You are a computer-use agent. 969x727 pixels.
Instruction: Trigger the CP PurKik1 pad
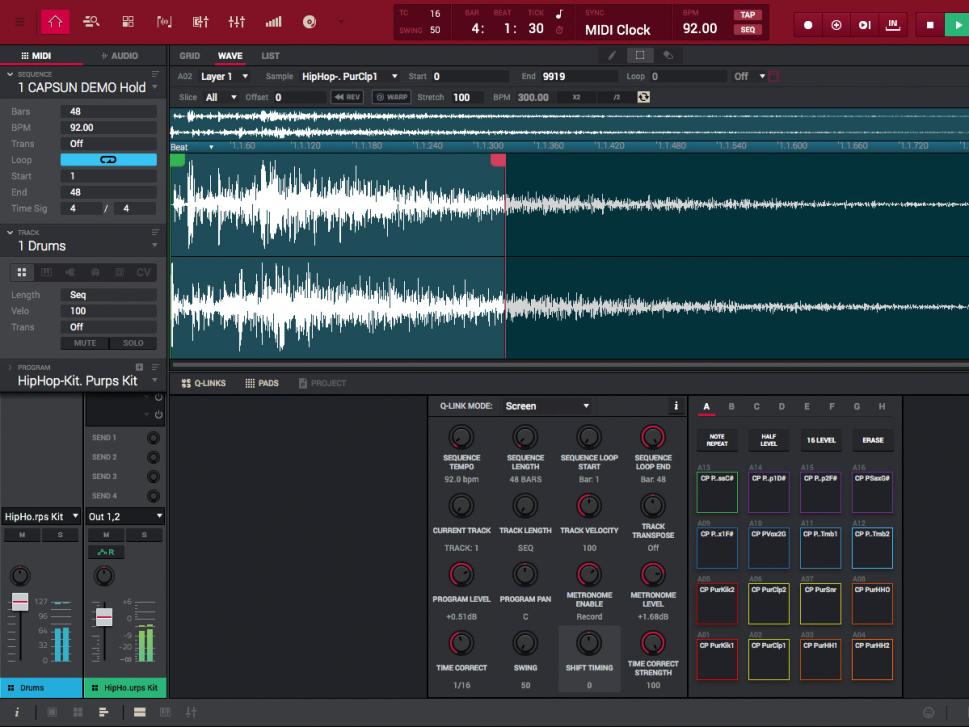(715, 660)
